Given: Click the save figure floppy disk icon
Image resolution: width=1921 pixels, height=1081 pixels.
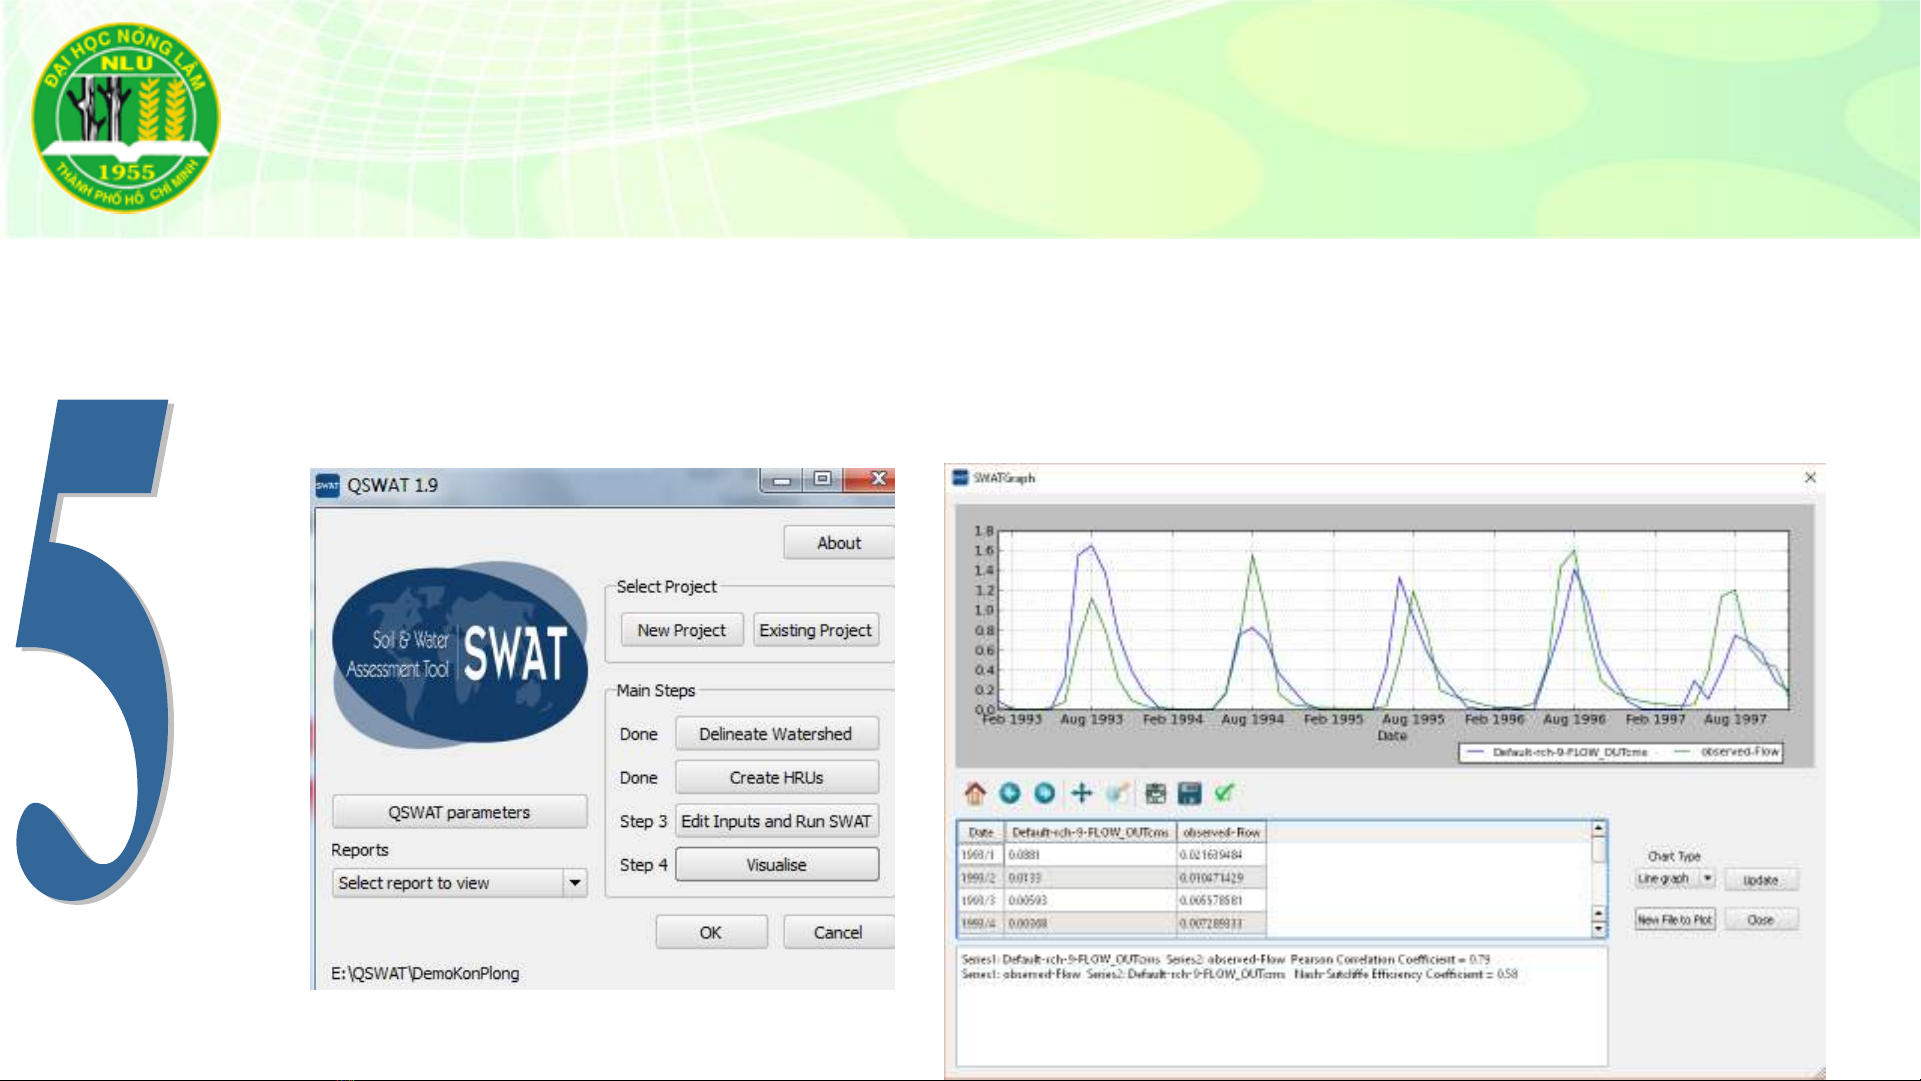Looking at the screenshot, I should [1189, 793].
